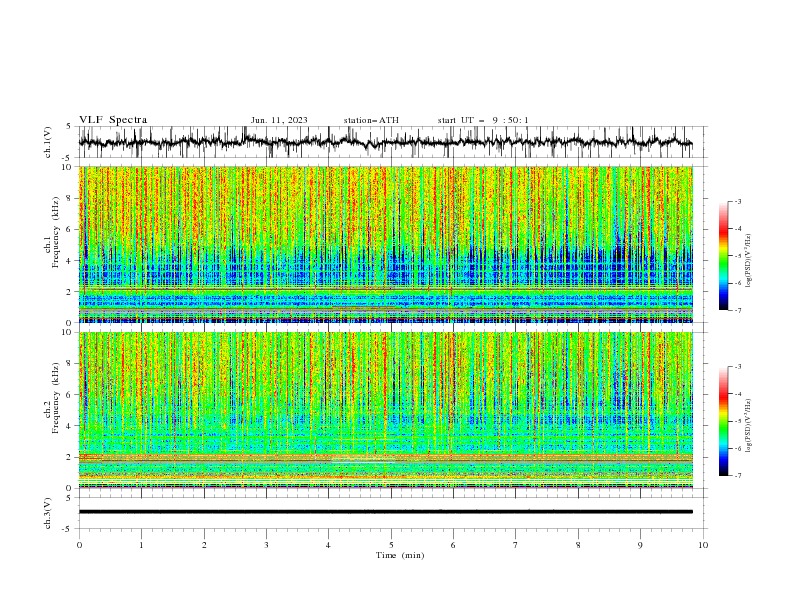
Task: Click the 'start UT = 9 :50: 1' label
Action: point(483,120)
